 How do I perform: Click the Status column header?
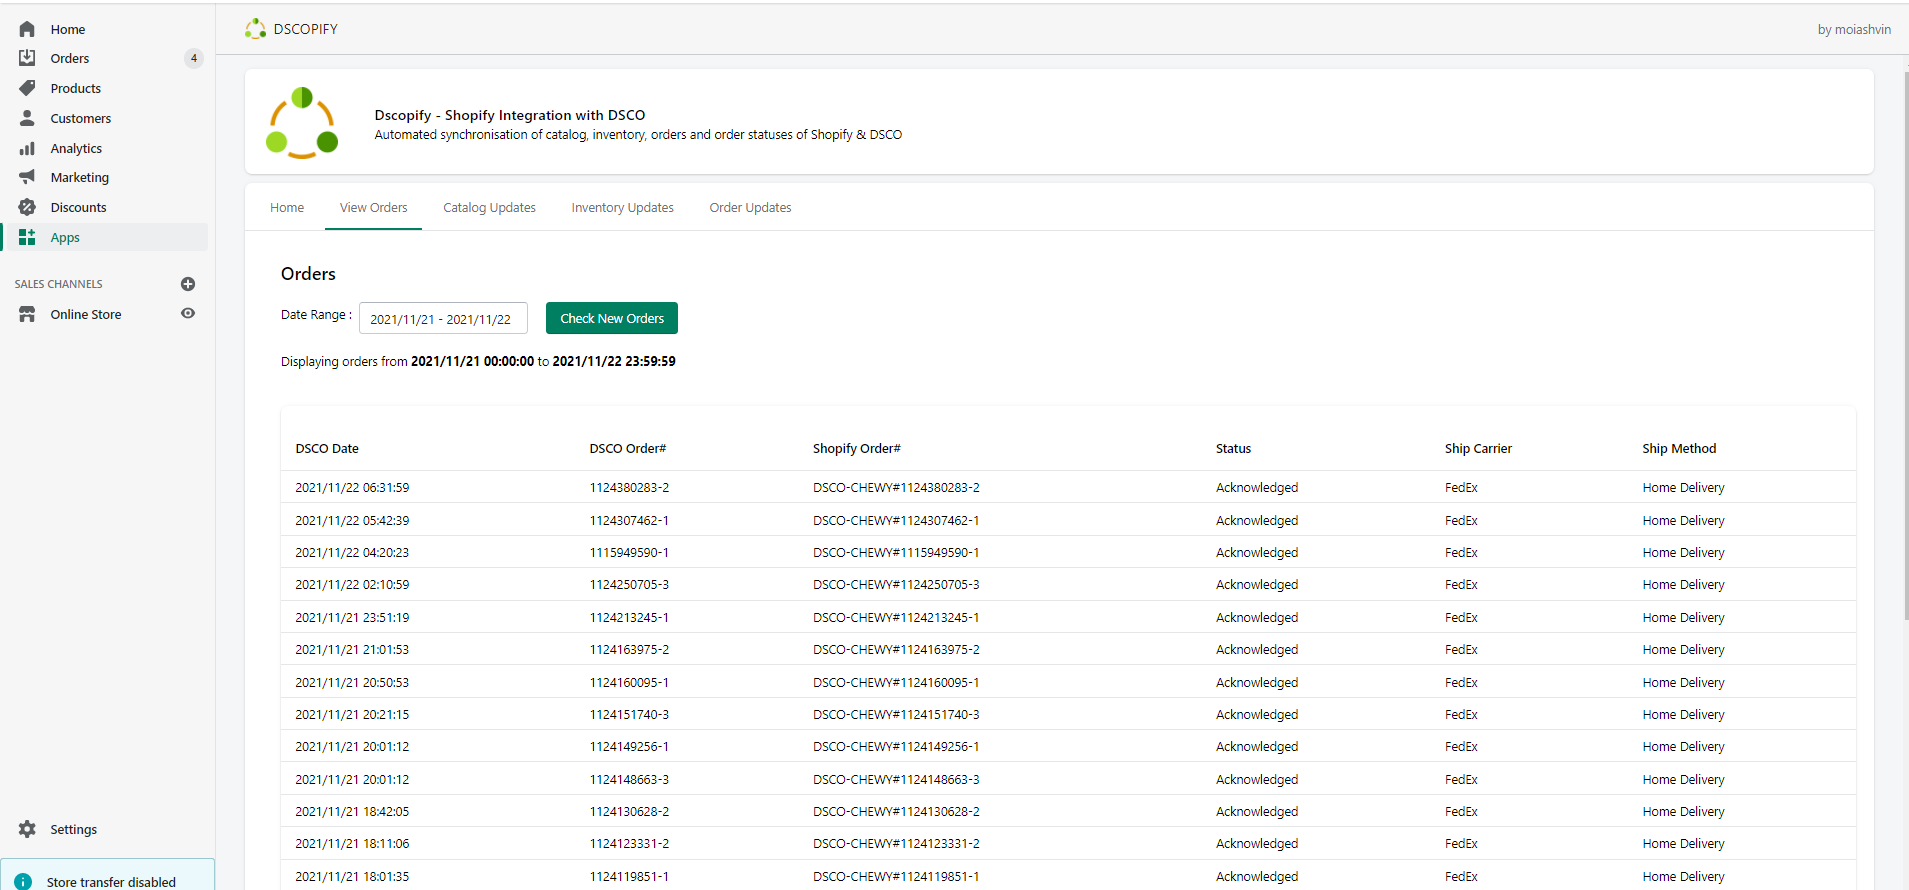click(x=1233, y=448)
